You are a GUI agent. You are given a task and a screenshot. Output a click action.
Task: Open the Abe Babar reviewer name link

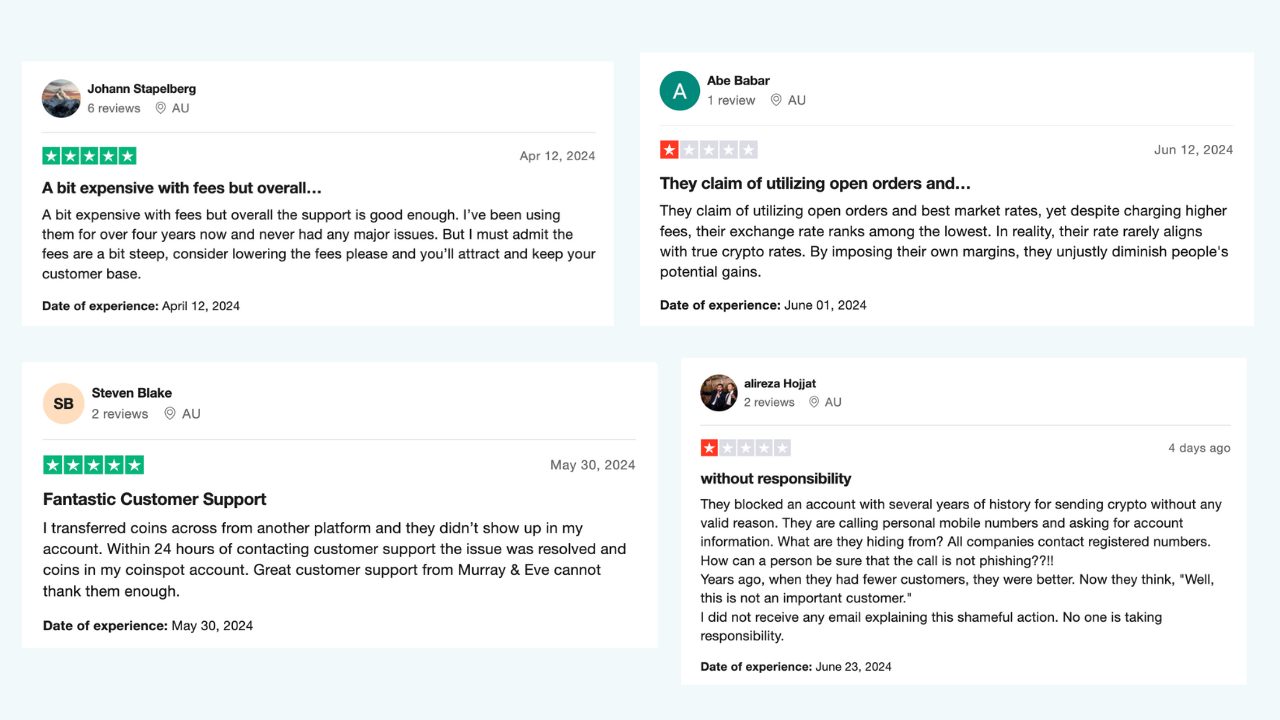click(x=738, y=81)
